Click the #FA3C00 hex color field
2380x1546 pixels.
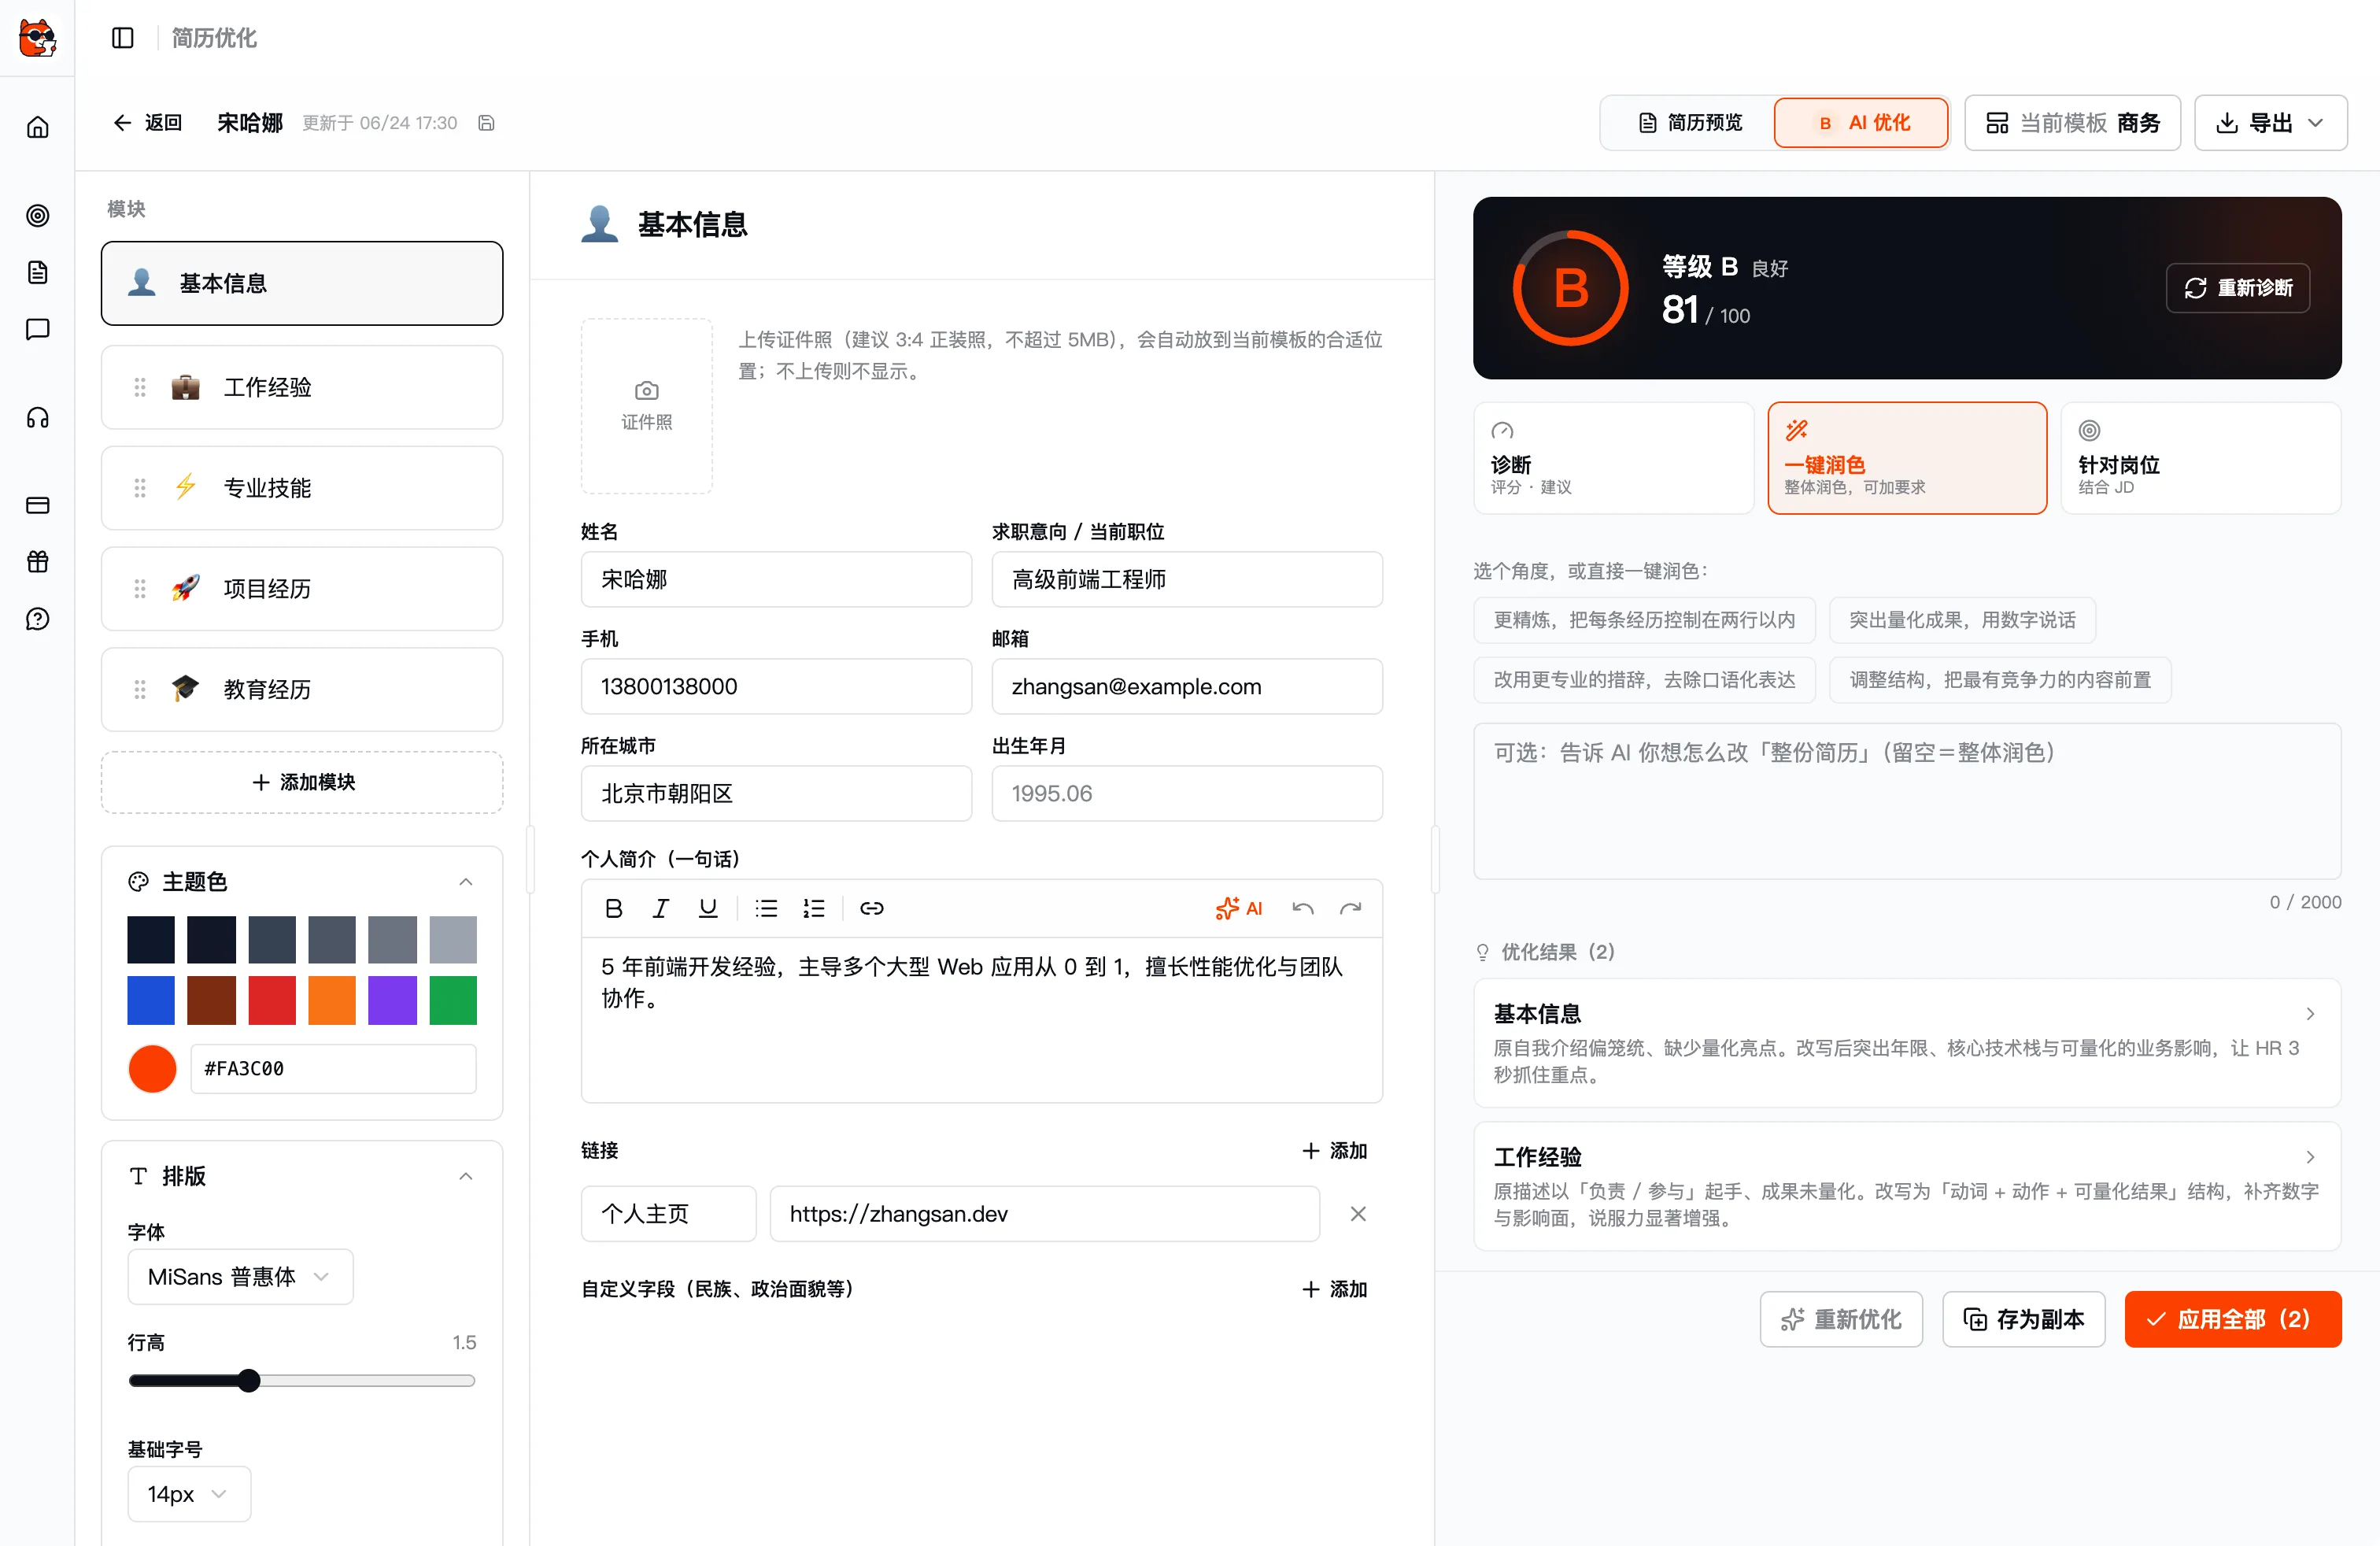[x=333, y=1068]
